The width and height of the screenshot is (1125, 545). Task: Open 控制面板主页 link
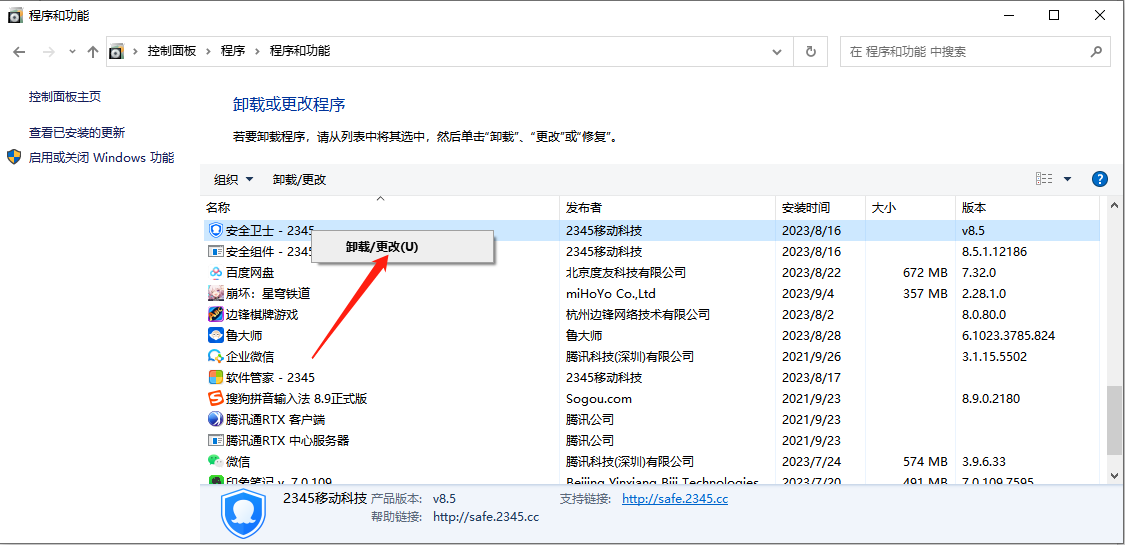tap(65, 96)
